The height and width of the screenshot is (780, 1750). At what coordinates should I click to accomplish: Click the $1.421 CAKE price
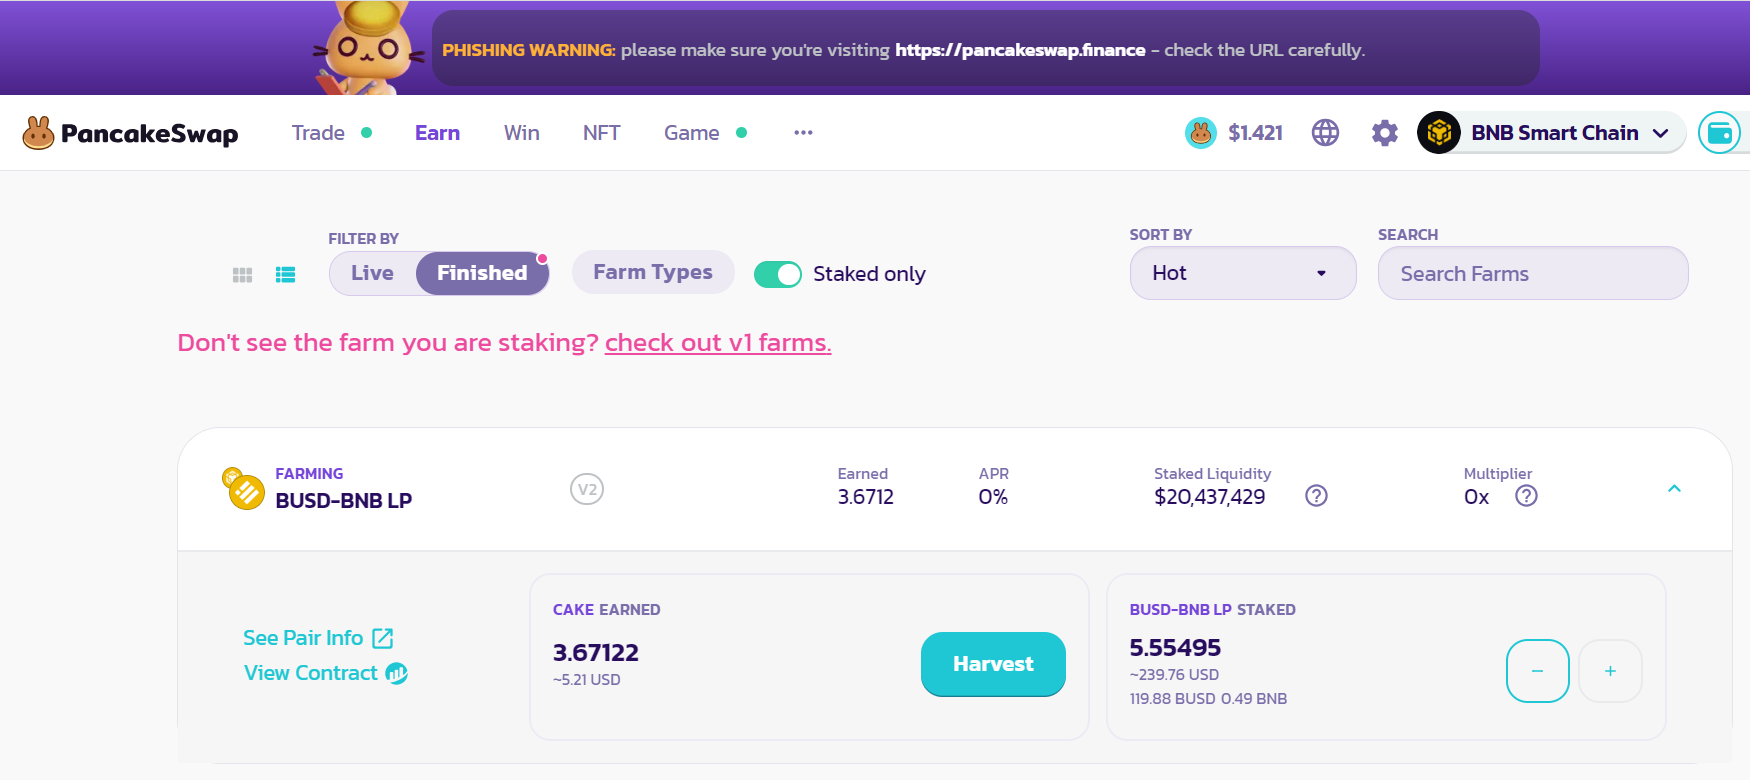[x=1255, y=133]
